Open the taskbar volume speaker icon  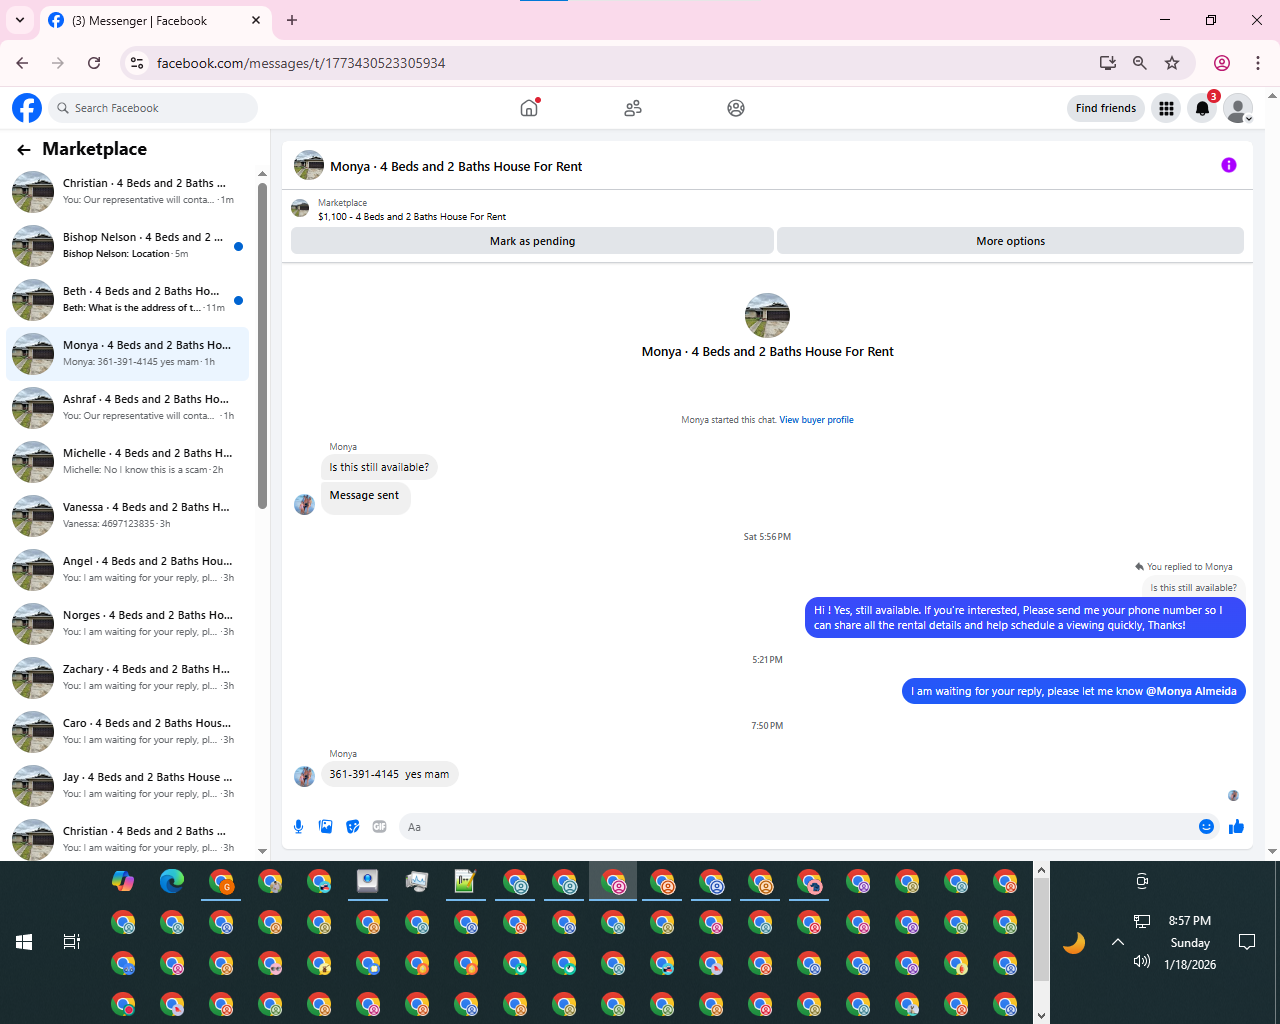(1142, 961)
